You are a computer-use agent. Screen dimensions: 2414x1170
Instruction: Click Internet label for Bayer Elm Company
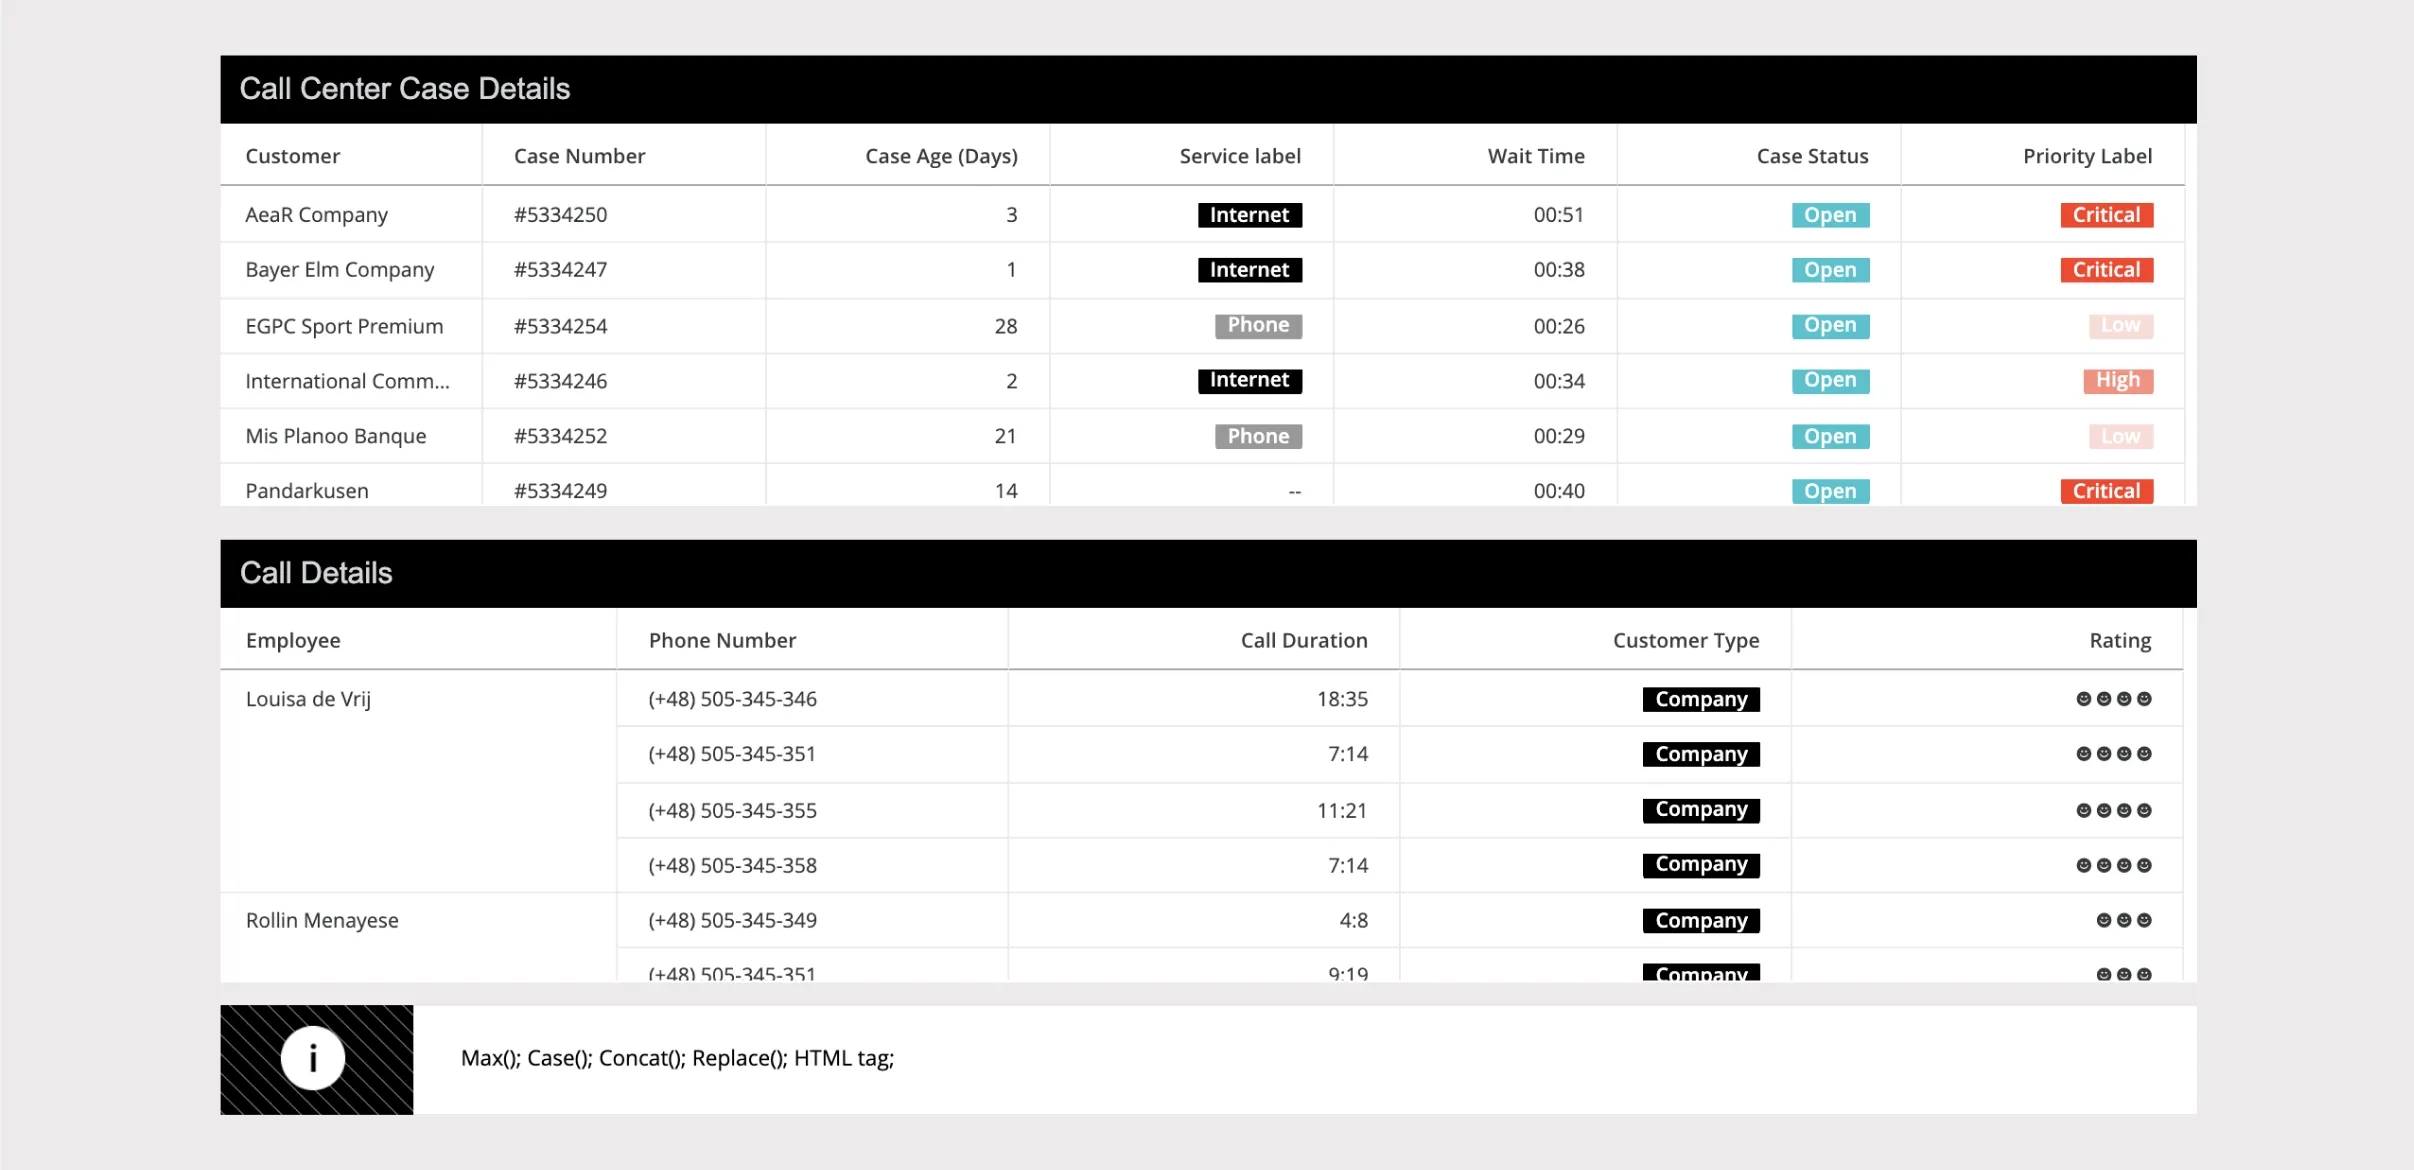pos(1249,270)
